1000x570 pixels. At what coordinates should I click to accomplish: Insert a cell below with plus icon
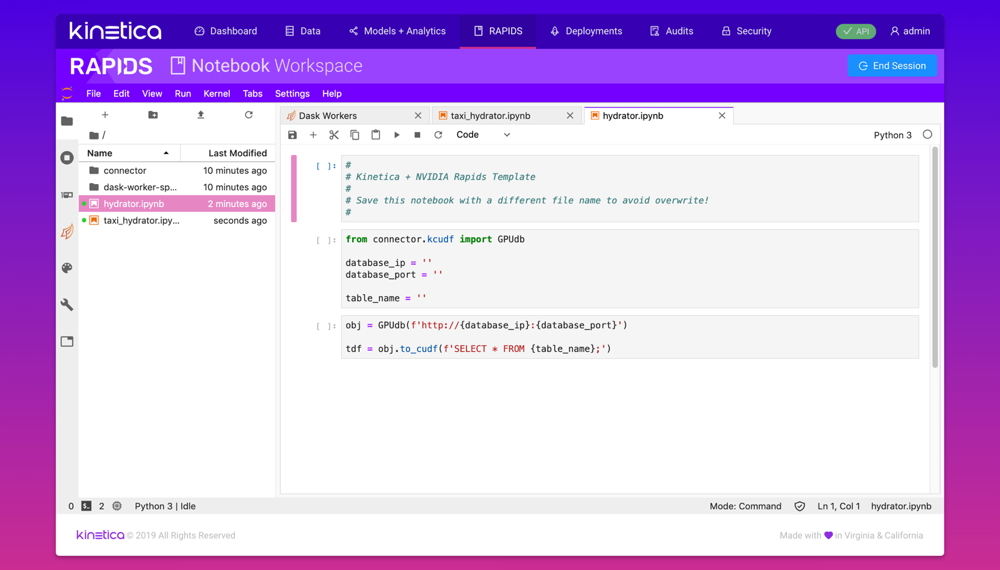[x=313, y=135]
